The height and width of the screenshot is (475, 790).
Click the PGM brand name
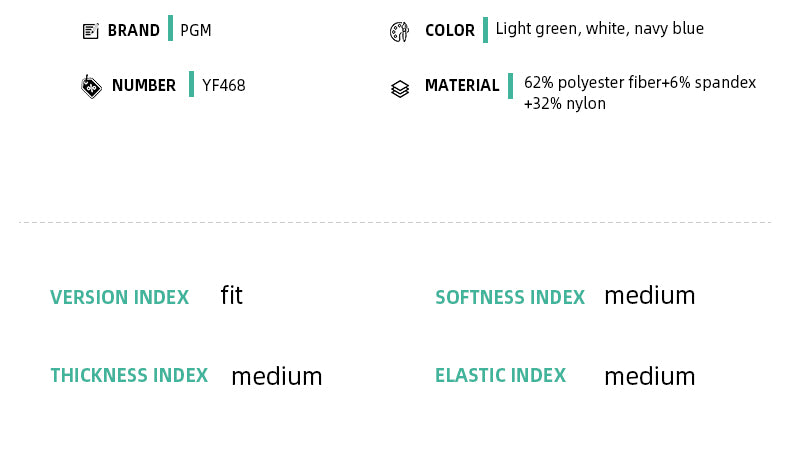196,31
